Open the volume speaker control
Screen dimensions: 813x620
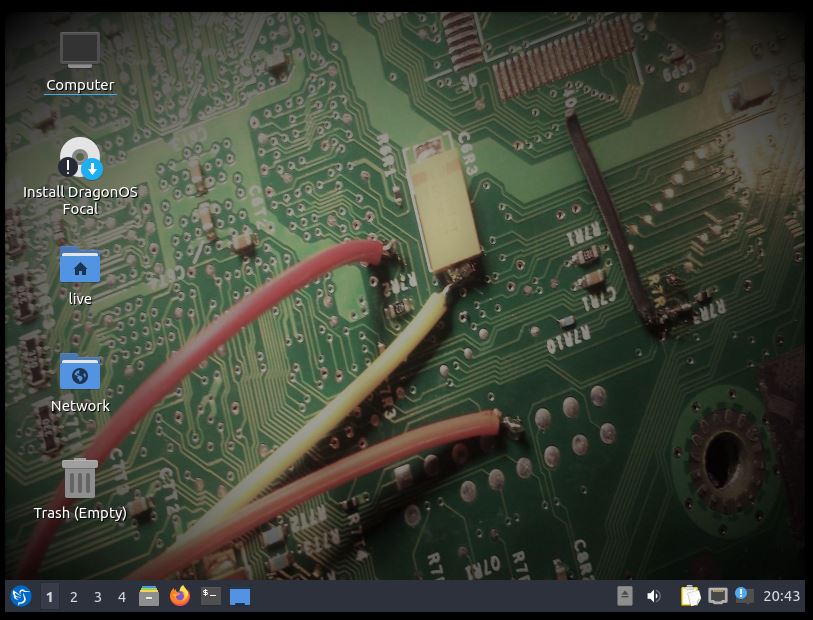click(x=653, y=596)
